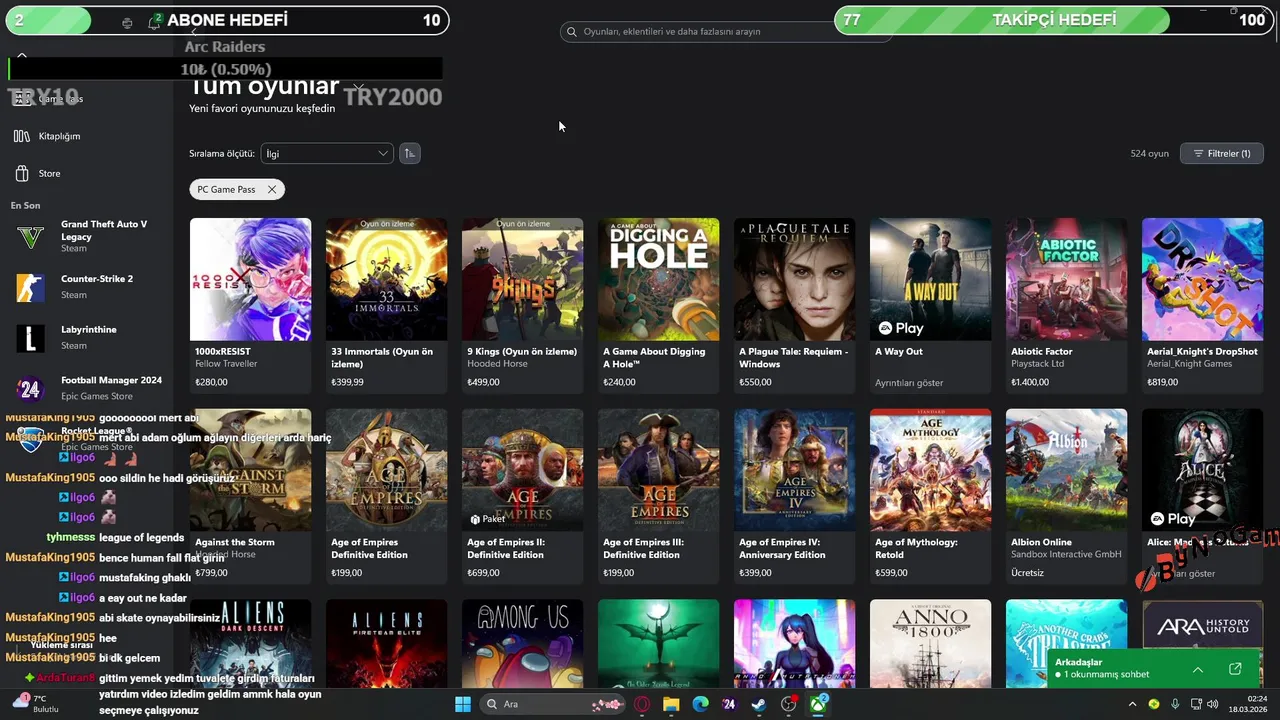The image size is (1280, 720).
Task: Open Aliens Fireteam Elite thumbnail
Action: coord(386,643)
